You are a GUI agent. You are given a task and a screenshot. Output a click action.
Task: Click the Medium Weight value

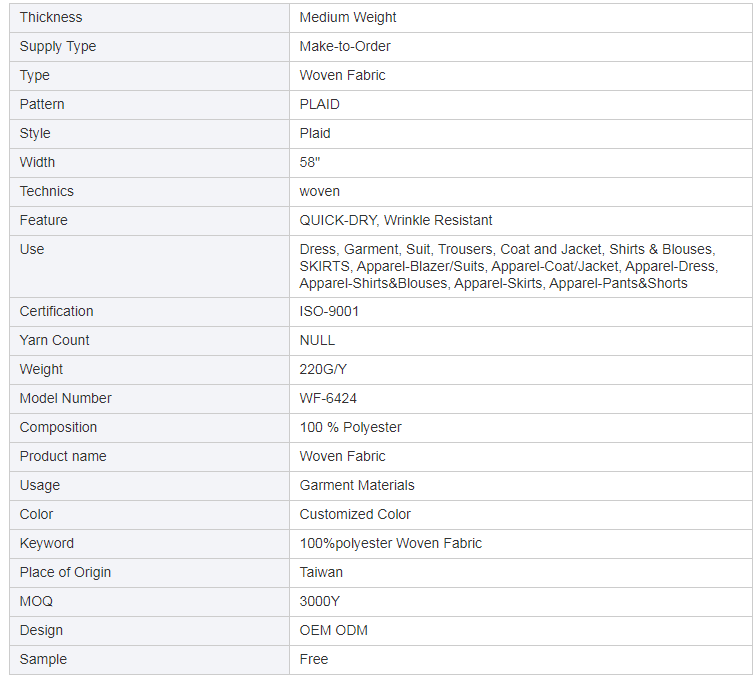pyautogui.click(x=348, y=18)
